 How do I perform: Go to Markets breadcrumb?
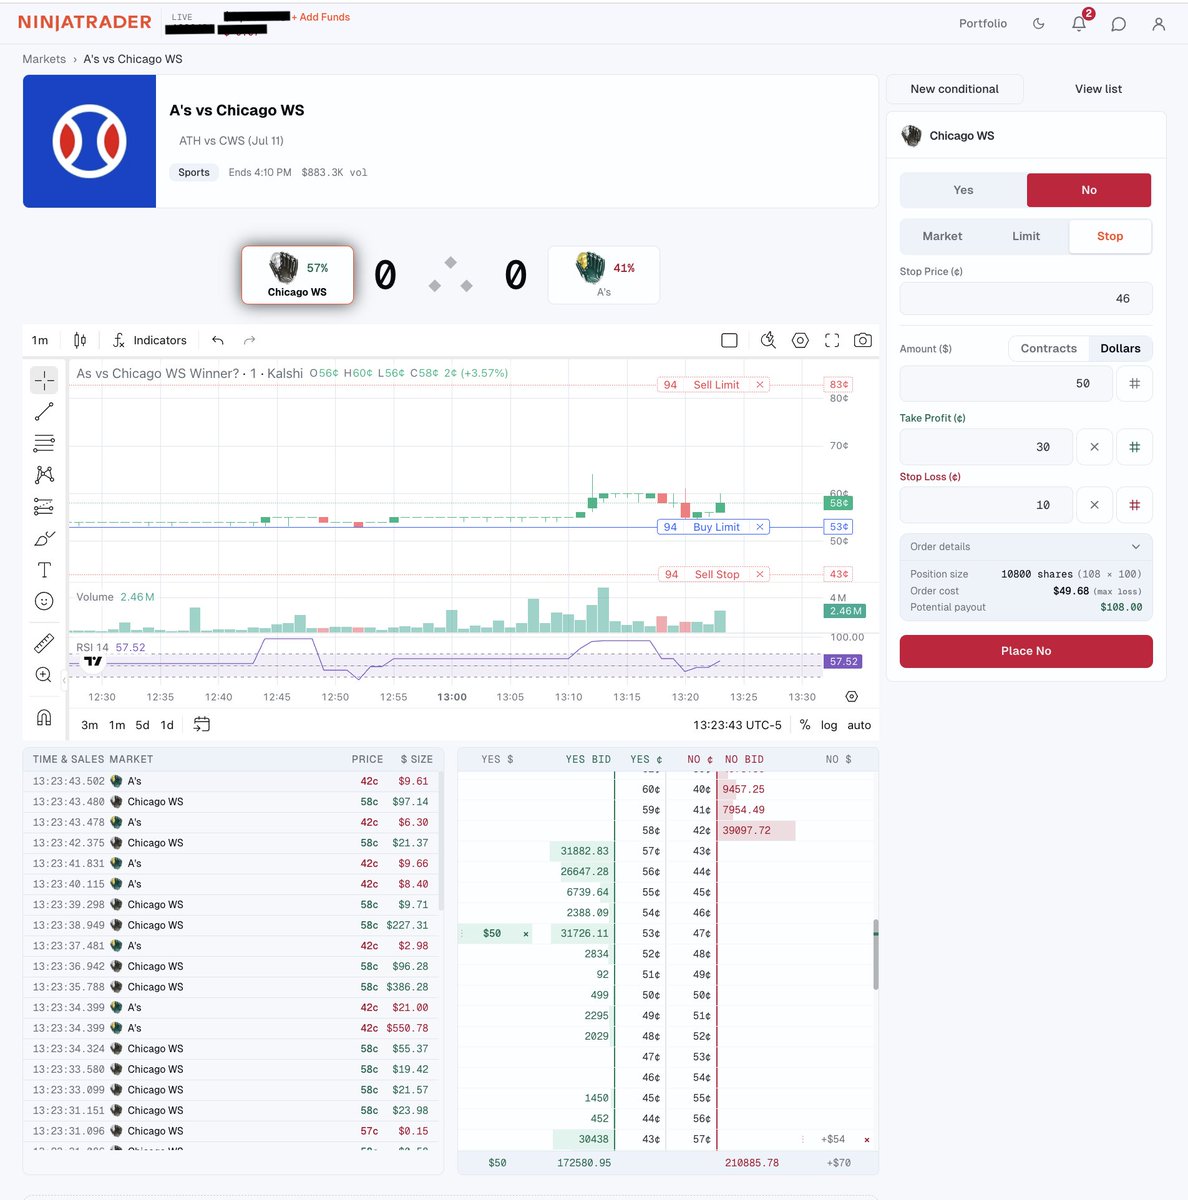tap(44, 59)
